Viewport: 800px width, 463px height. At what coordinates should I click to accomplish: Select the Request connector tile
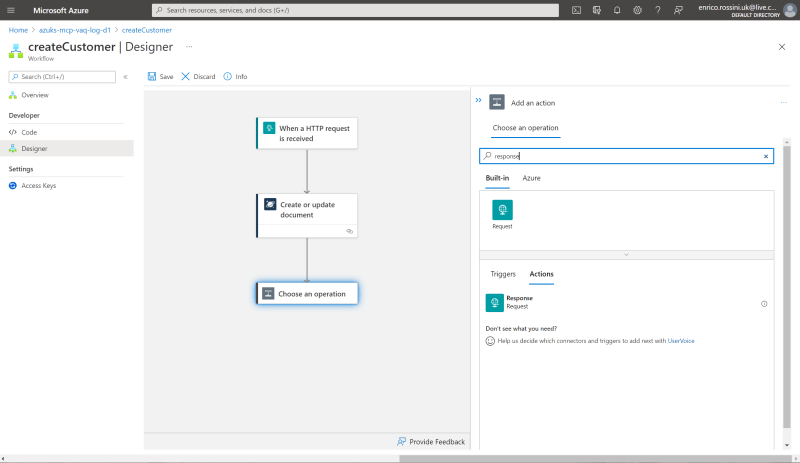coord(503,214)
